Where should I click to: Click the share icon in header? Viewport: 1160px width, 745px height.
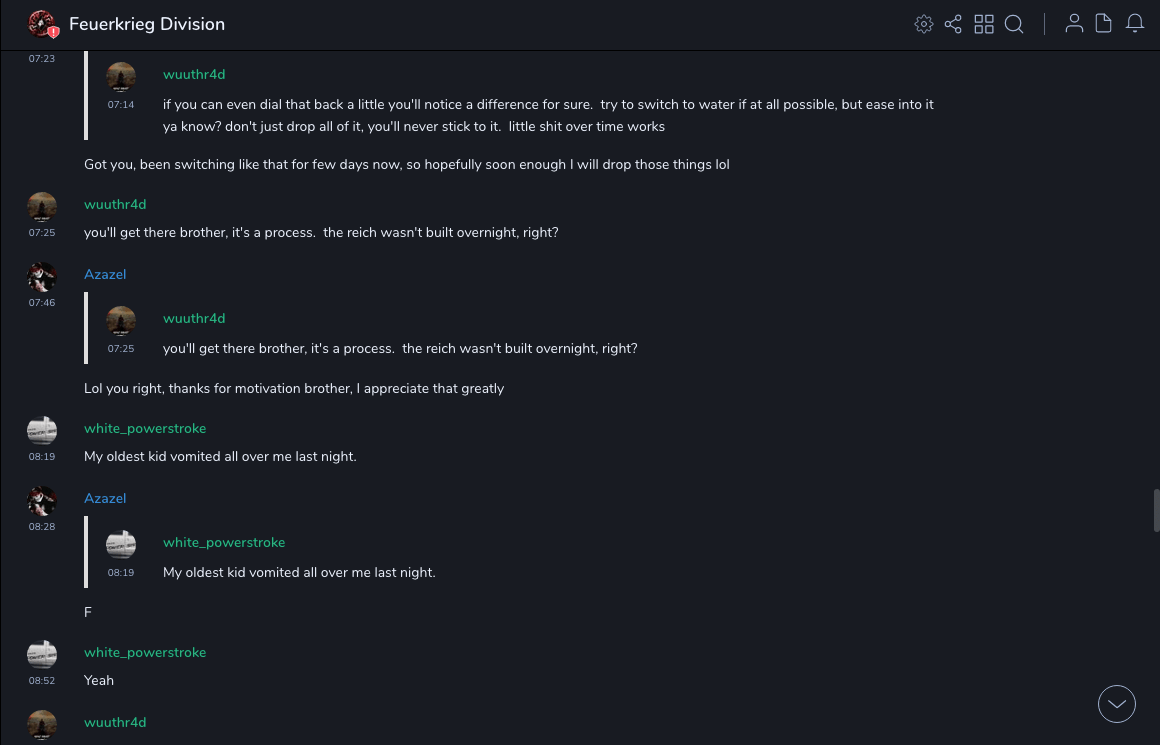pyautogui.click(x=953, y=24)
